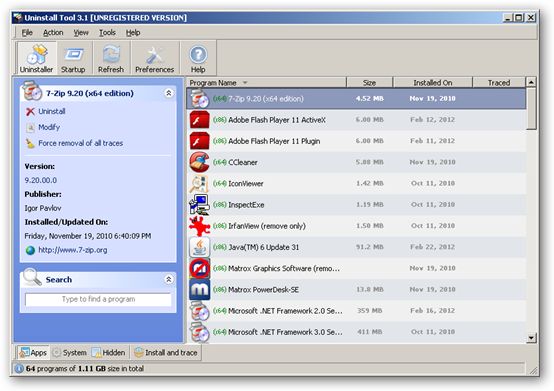Open the Uninstaller toolbar view
This screenshot has height=391, width=554.
(36, 58)
